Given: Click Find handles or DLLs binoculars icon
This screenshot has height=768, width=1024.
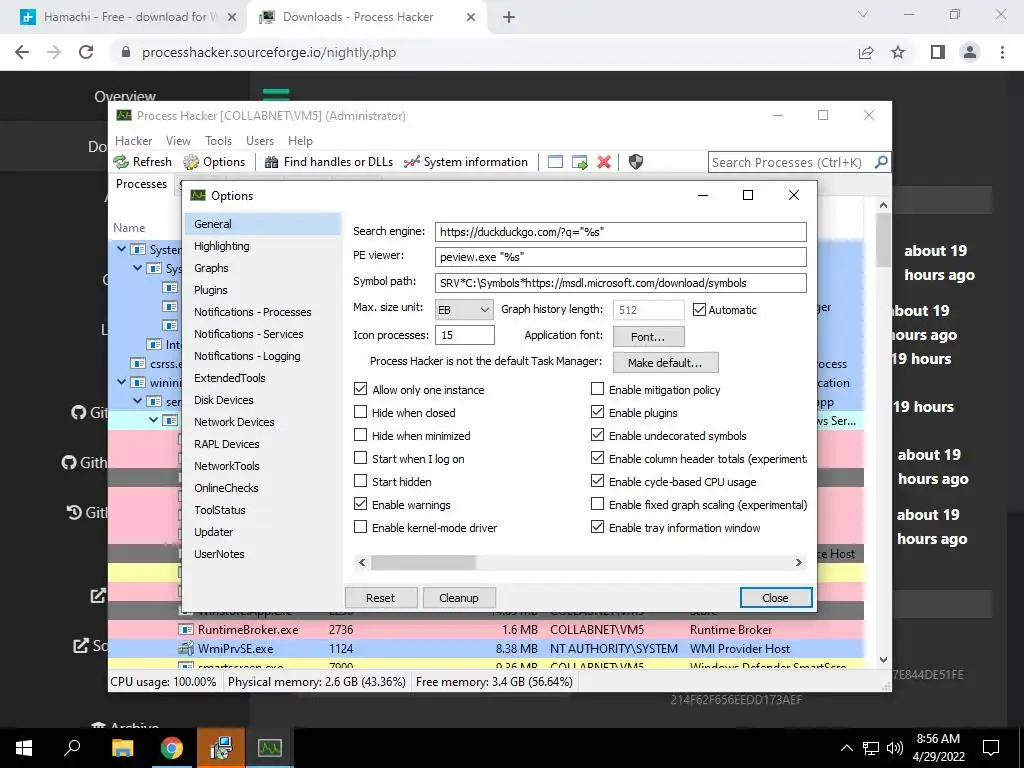Looking at the screenshot, I should pos(272,162).
